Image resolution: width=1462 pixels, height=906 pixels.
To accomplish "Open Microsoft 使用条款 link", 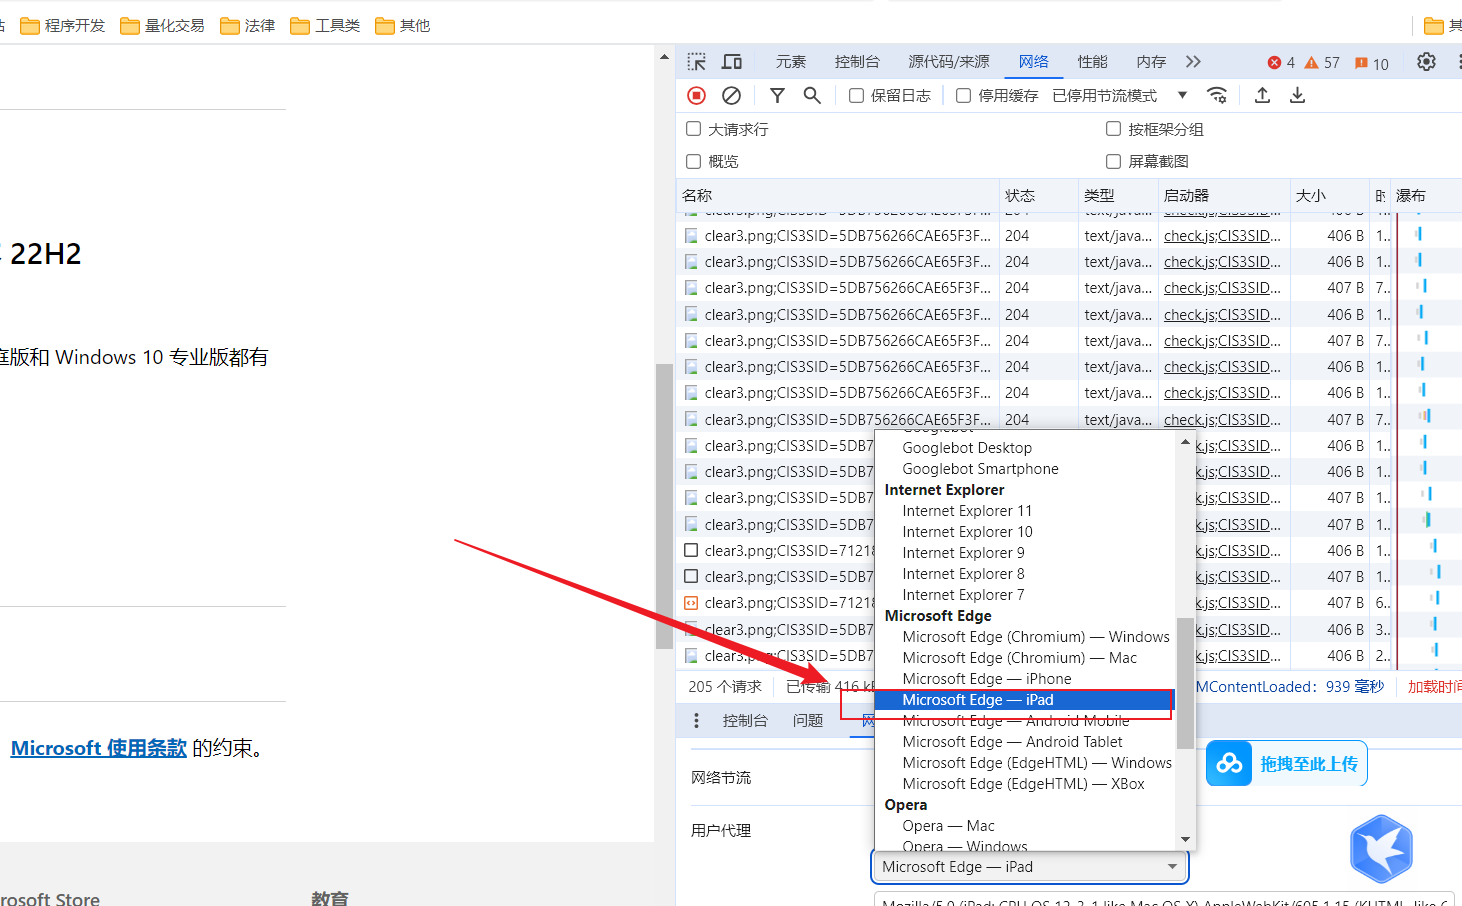I will [99, 748].
